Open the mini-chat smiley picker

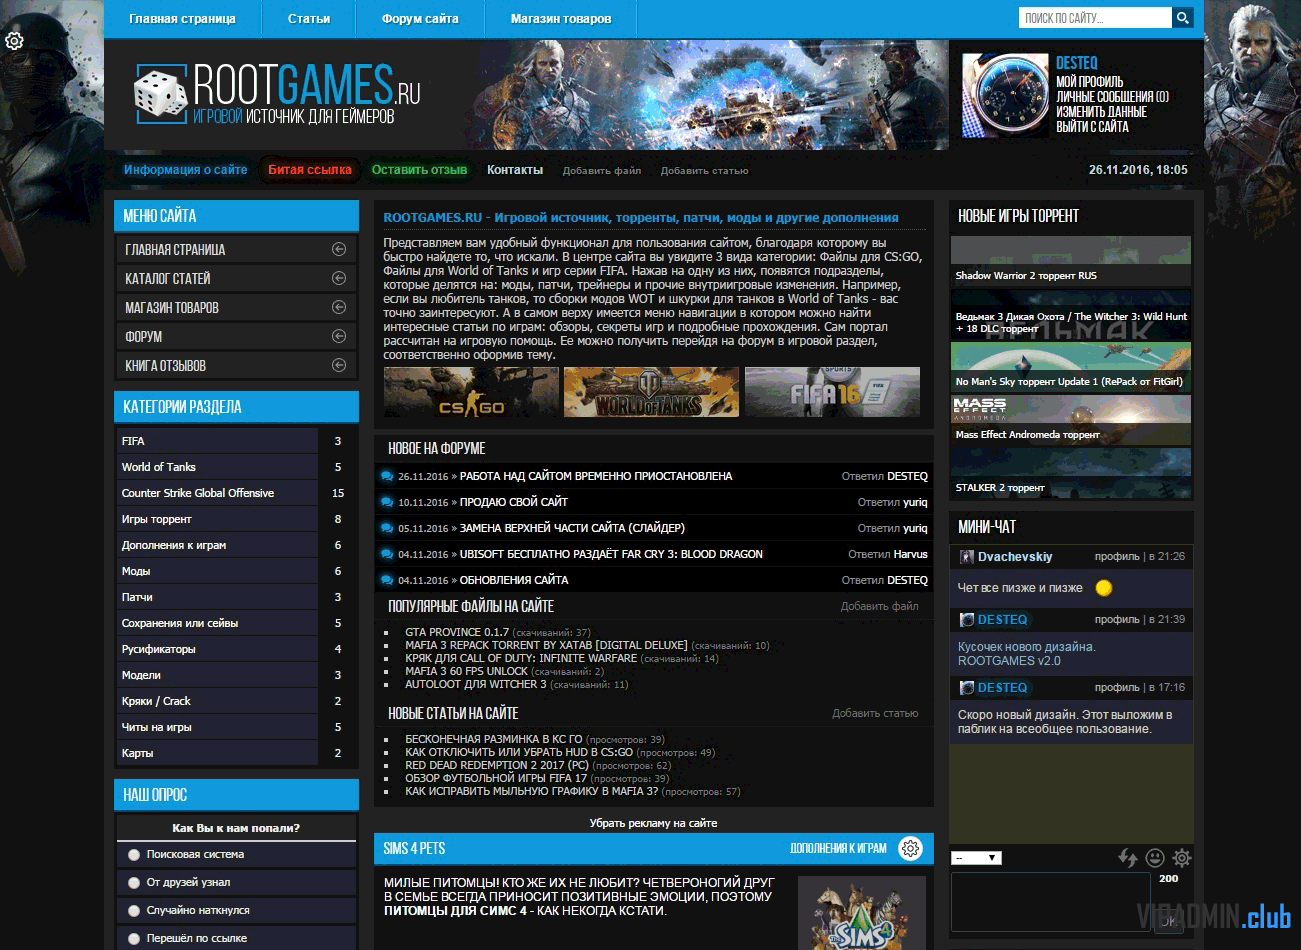(1155, 858)
